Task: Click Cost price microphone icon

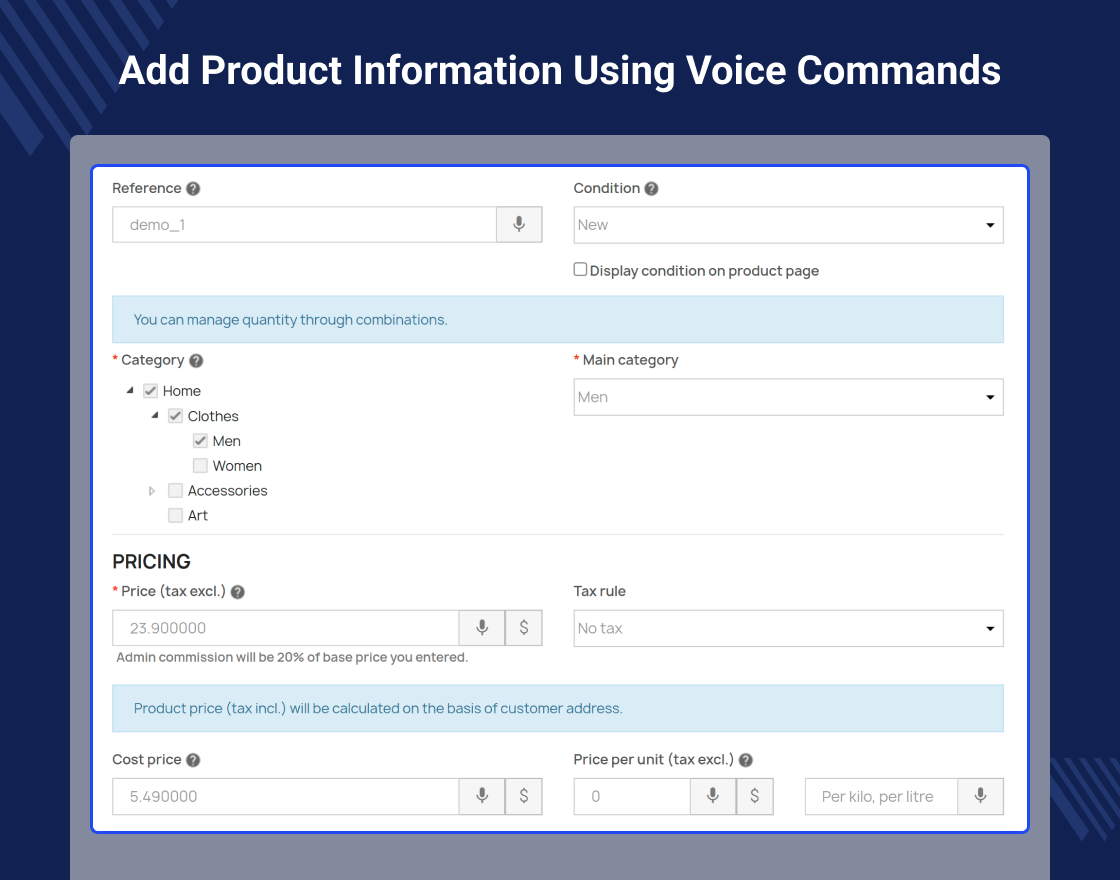Action: [482, 796]
